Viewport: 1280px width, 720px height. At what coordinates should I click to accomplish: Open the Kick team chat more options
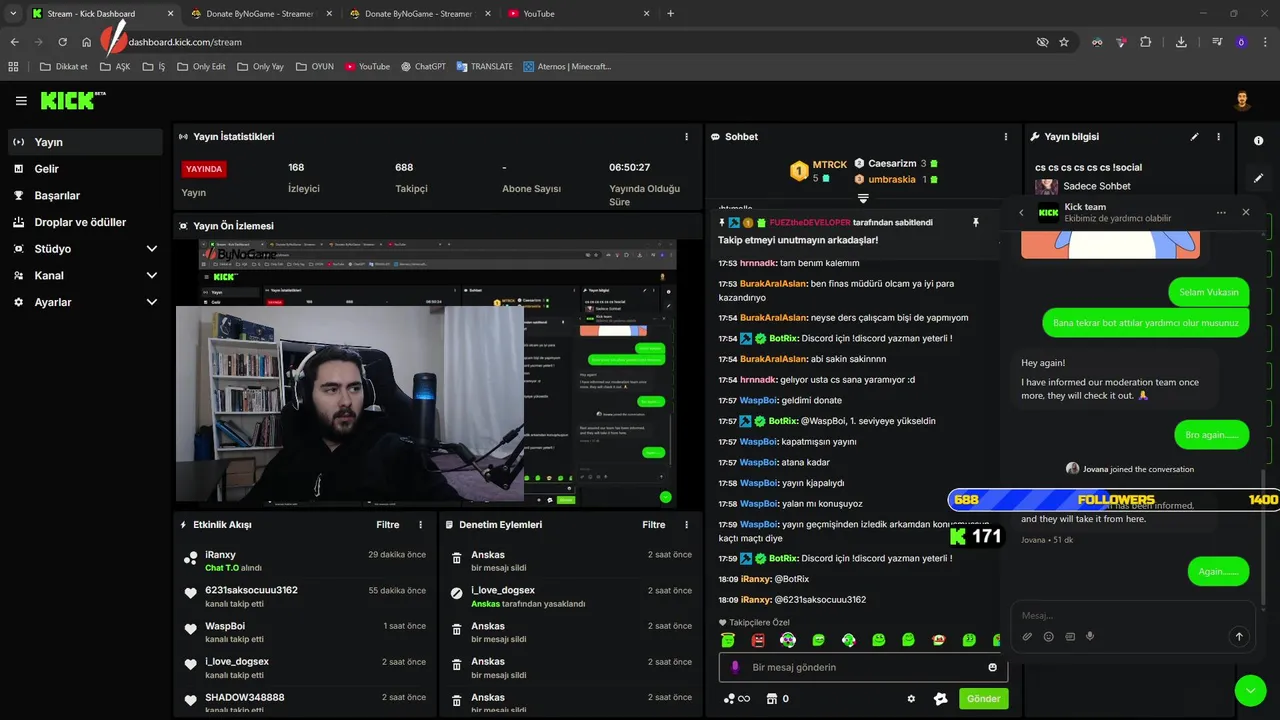point(1221,213)
